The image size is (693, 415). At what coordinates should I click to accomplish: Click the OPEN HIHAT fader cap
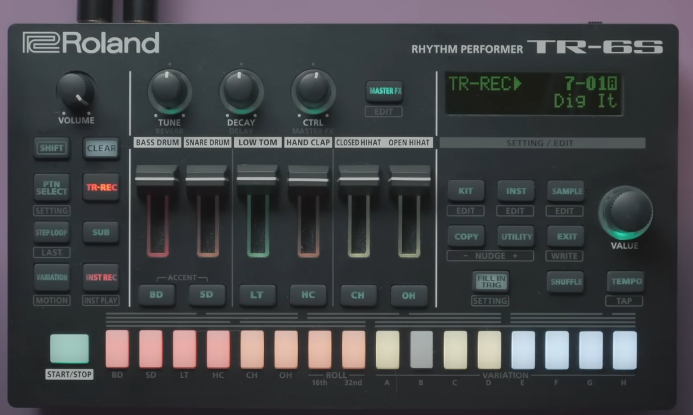(x=410, y=177)
